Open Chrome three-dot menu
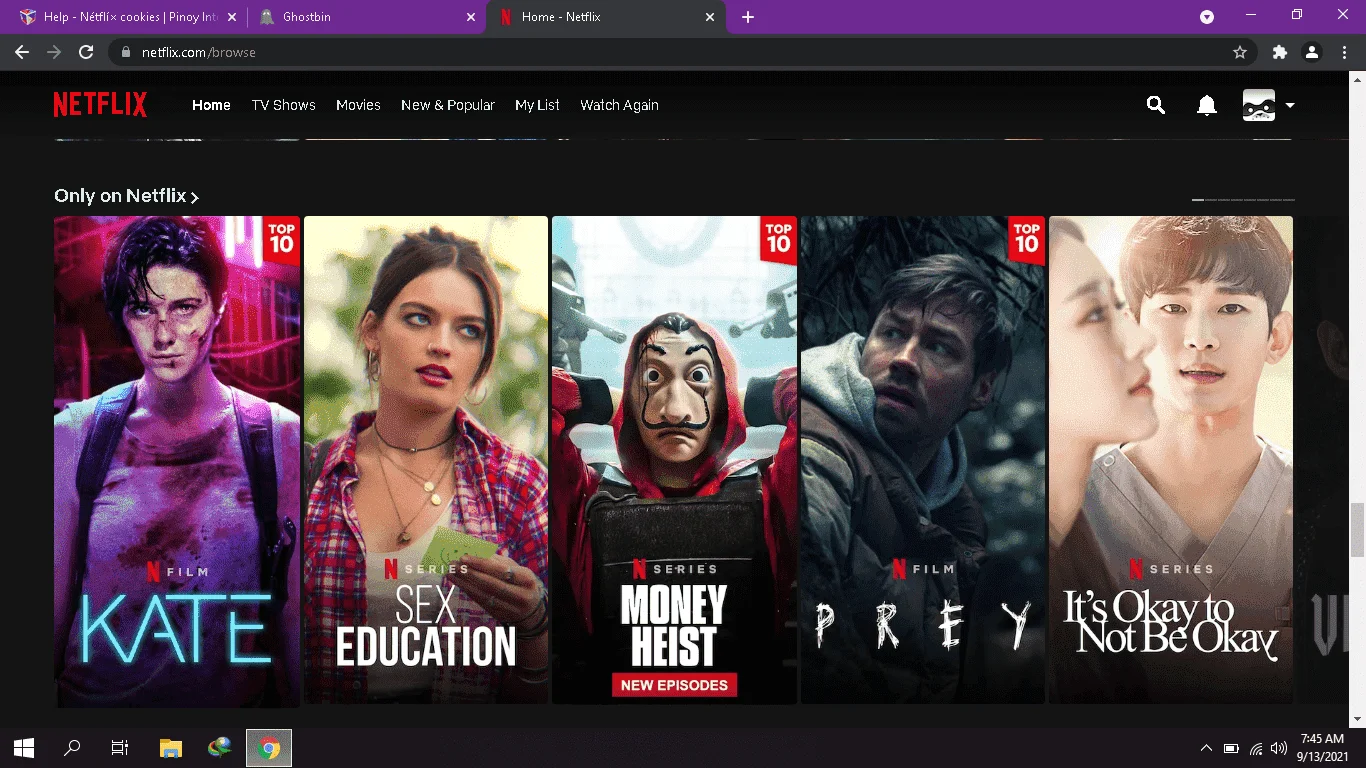The width and height of the screenshot is (1366, 768). tap(1343, 52)
